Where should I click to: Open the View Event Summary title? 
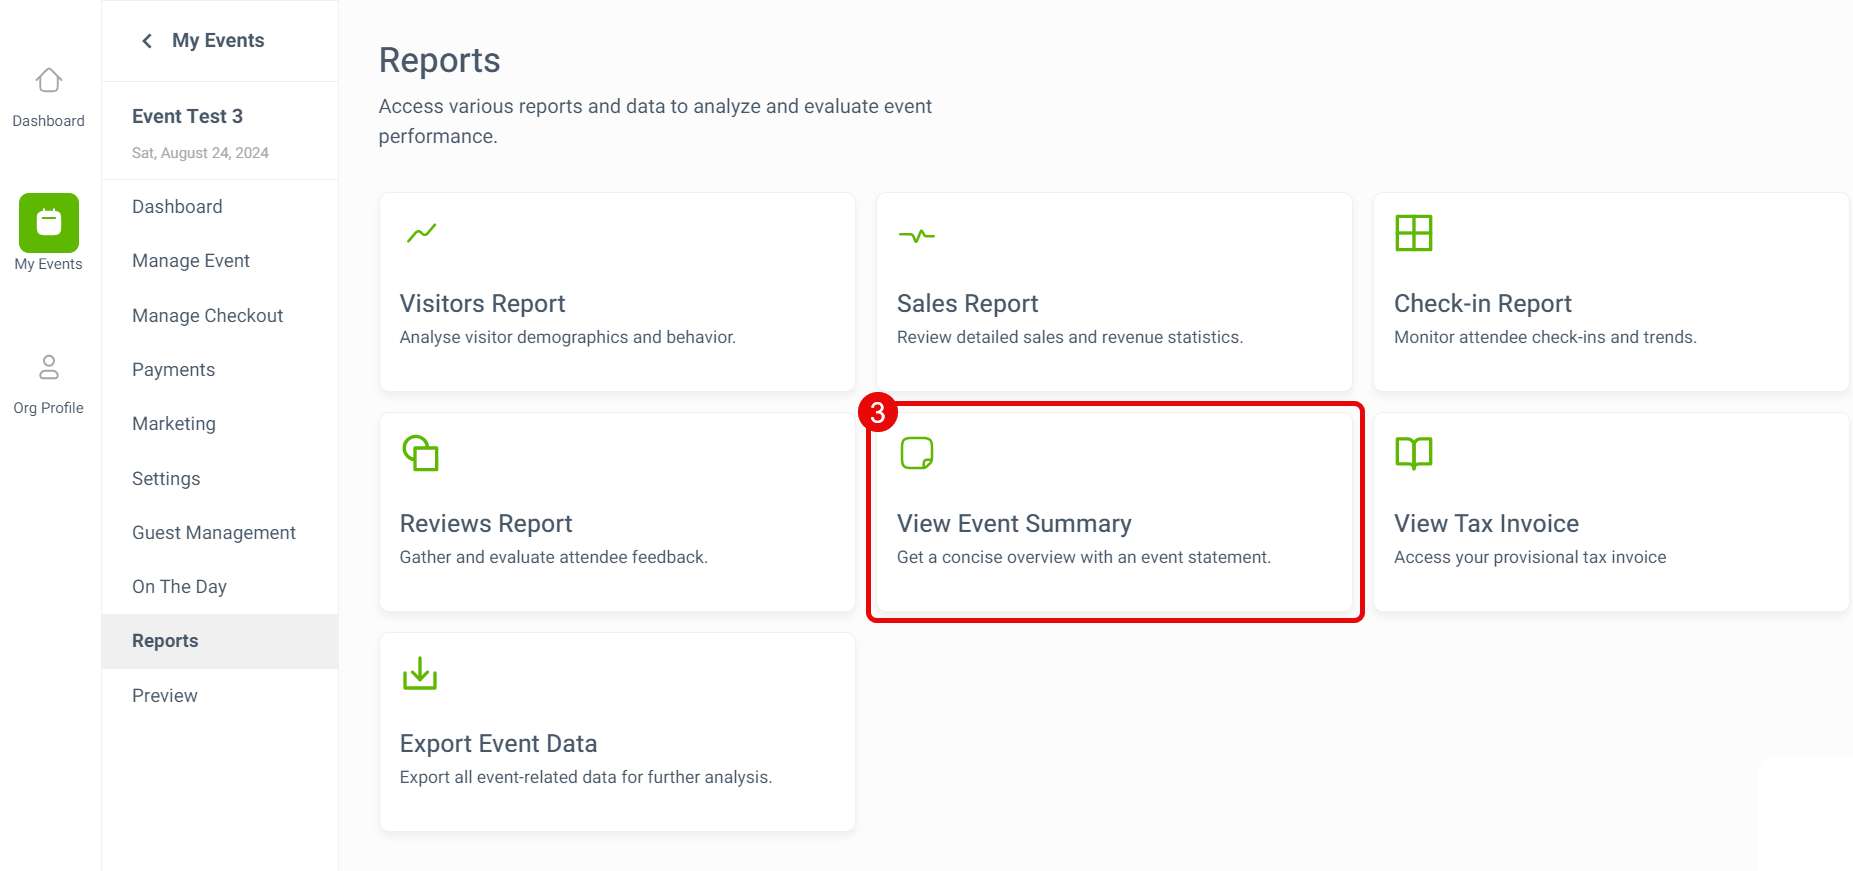[x=1013, y=524]
